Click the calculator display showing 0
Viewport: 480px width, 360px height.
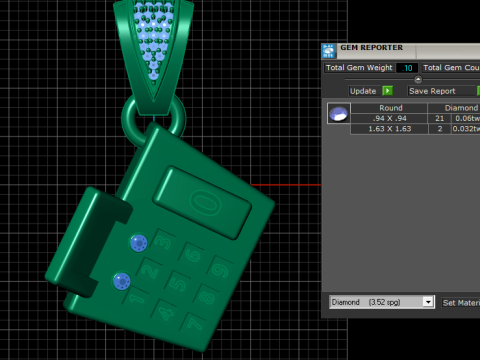(x=203, y=203)
